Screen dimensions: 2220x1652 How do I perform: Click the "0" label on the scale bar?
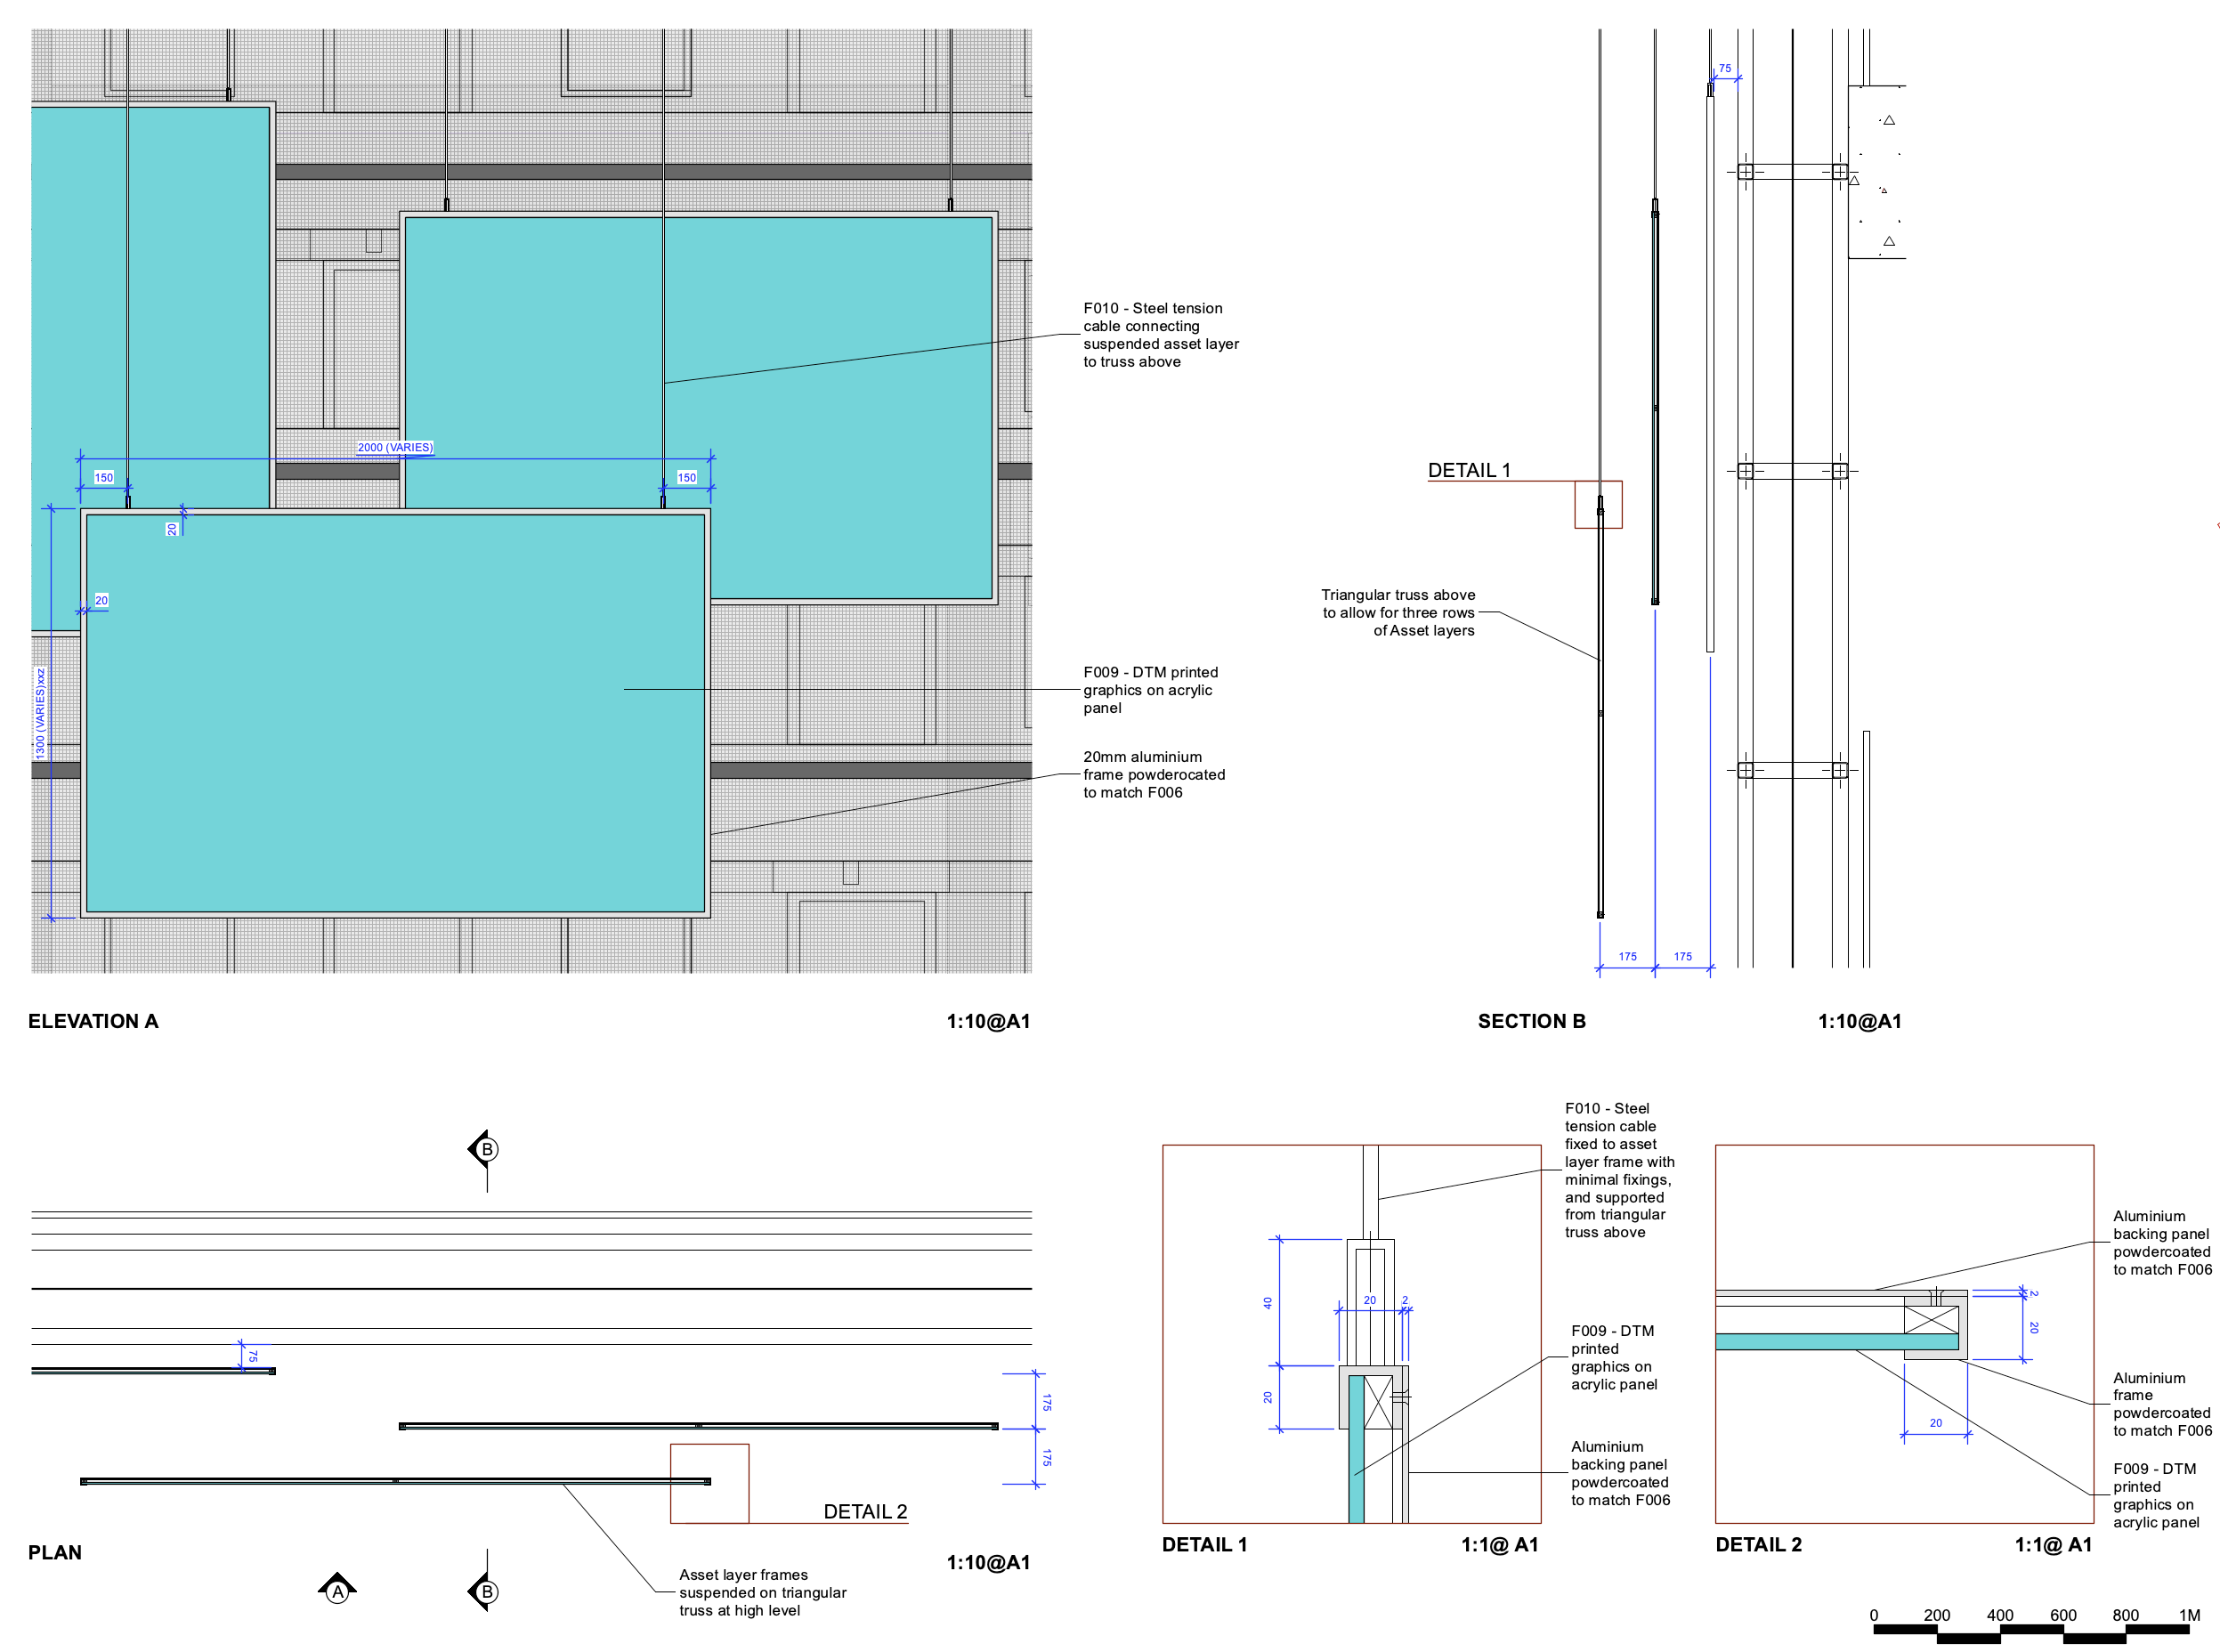tap(1873, 1615)
